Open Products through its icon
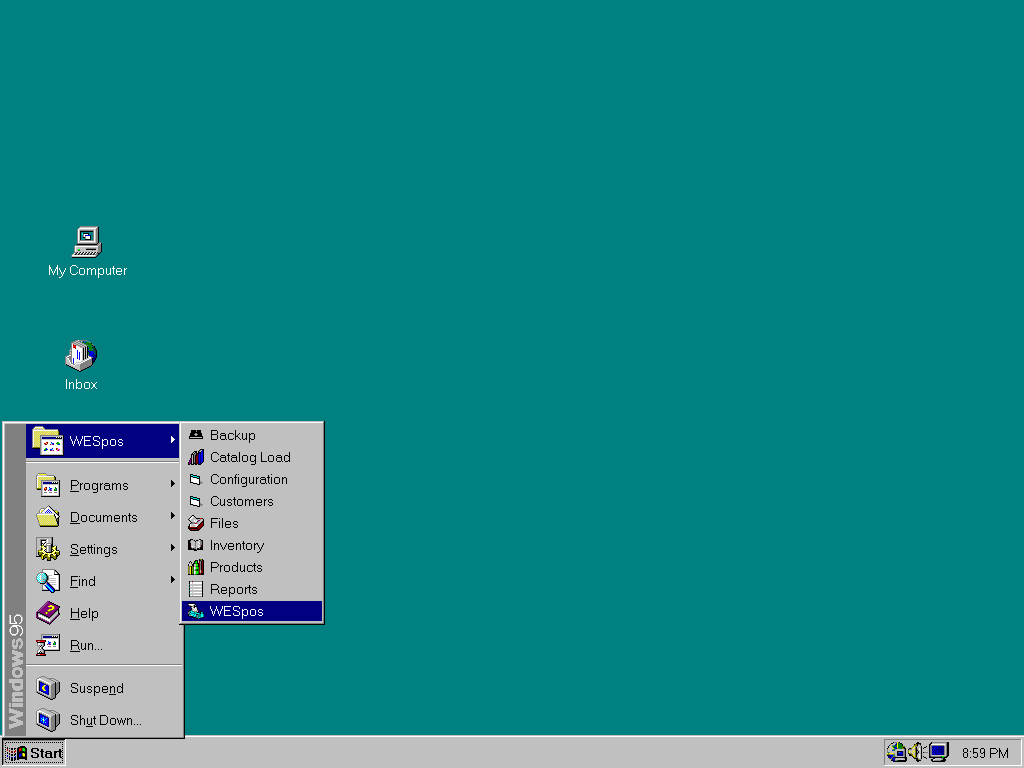Viewport: 1024px width, 768px height. click(x=196, y=567)
